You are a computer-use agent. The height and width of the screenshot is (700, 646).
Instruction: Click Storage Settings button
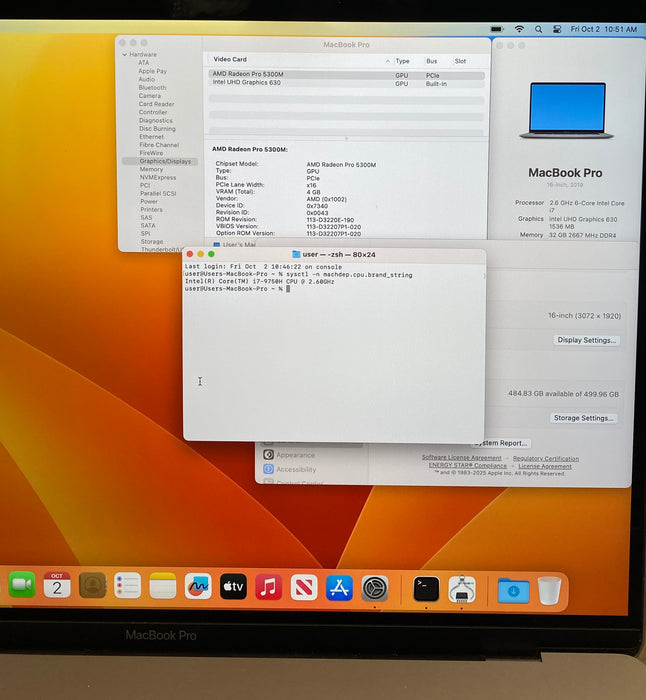coord(583,418)
